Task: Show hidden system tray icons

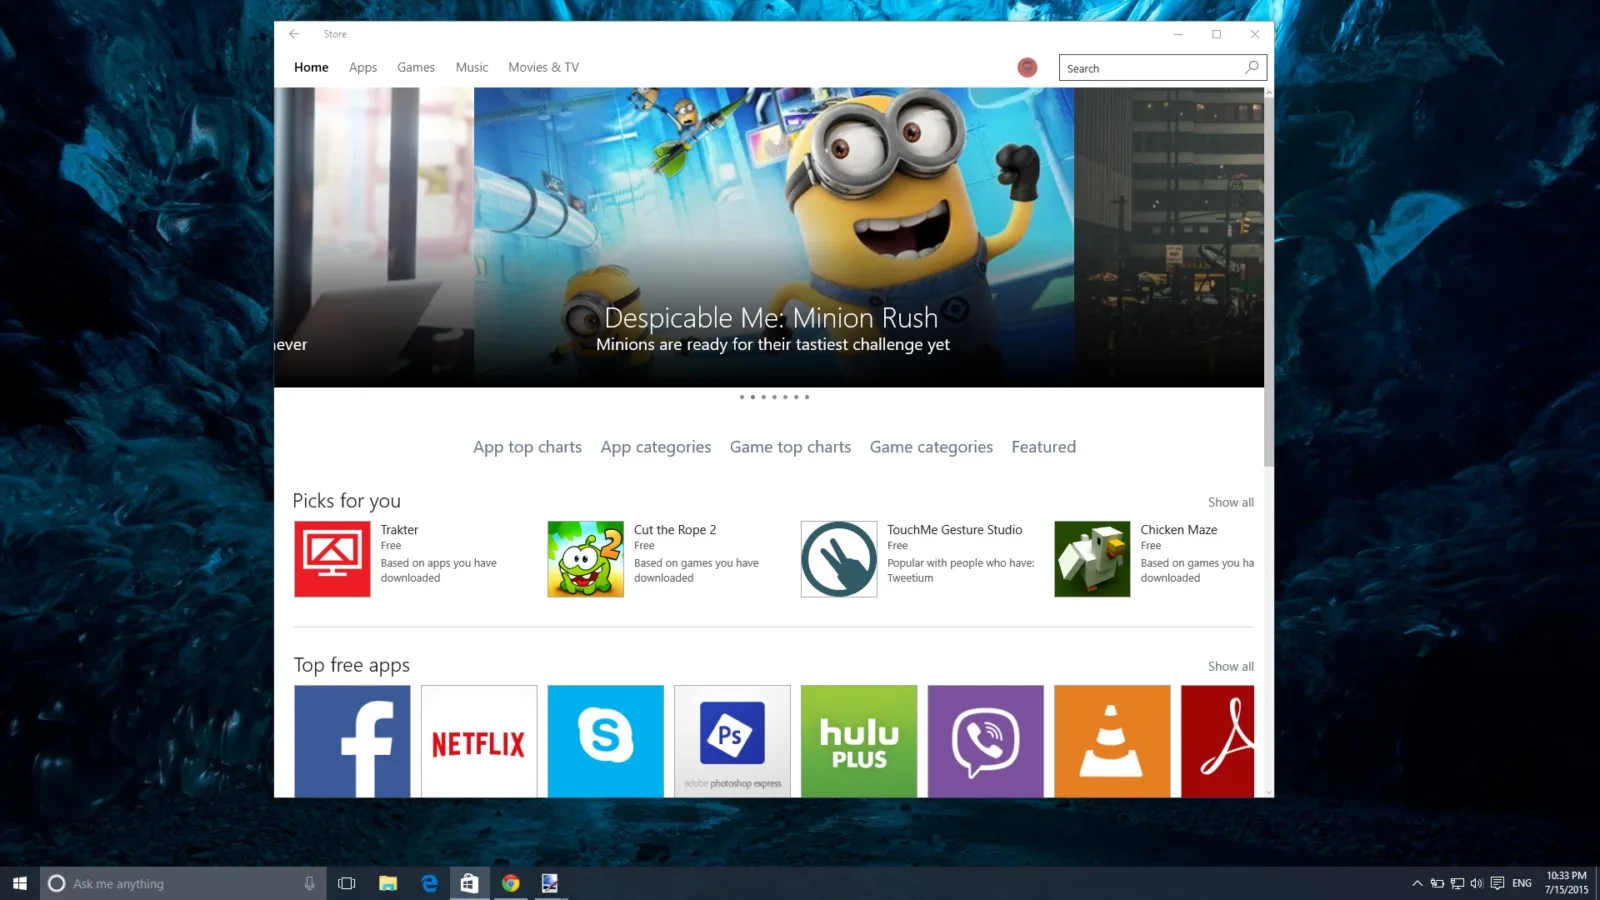Action: coord(1417,883)
